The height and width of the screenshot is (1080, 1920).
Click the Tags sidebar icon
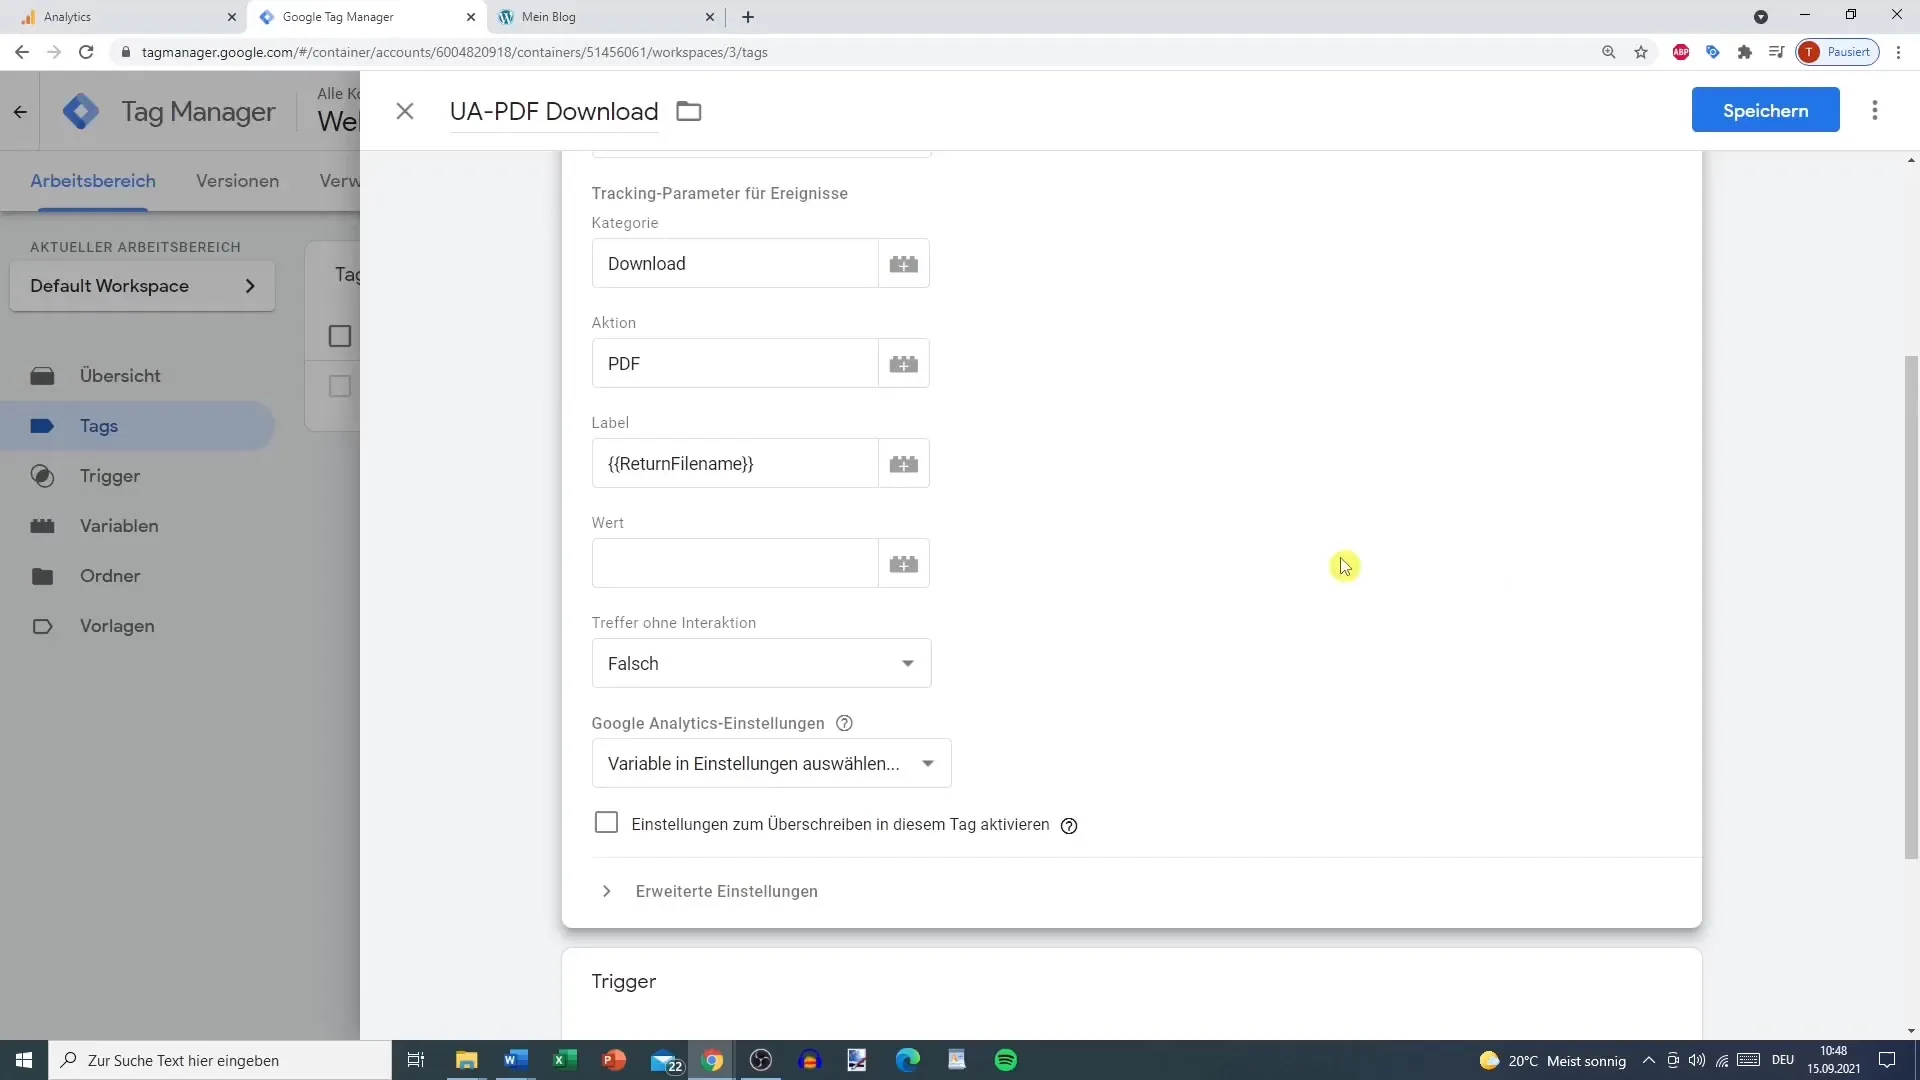pos(42,426)
